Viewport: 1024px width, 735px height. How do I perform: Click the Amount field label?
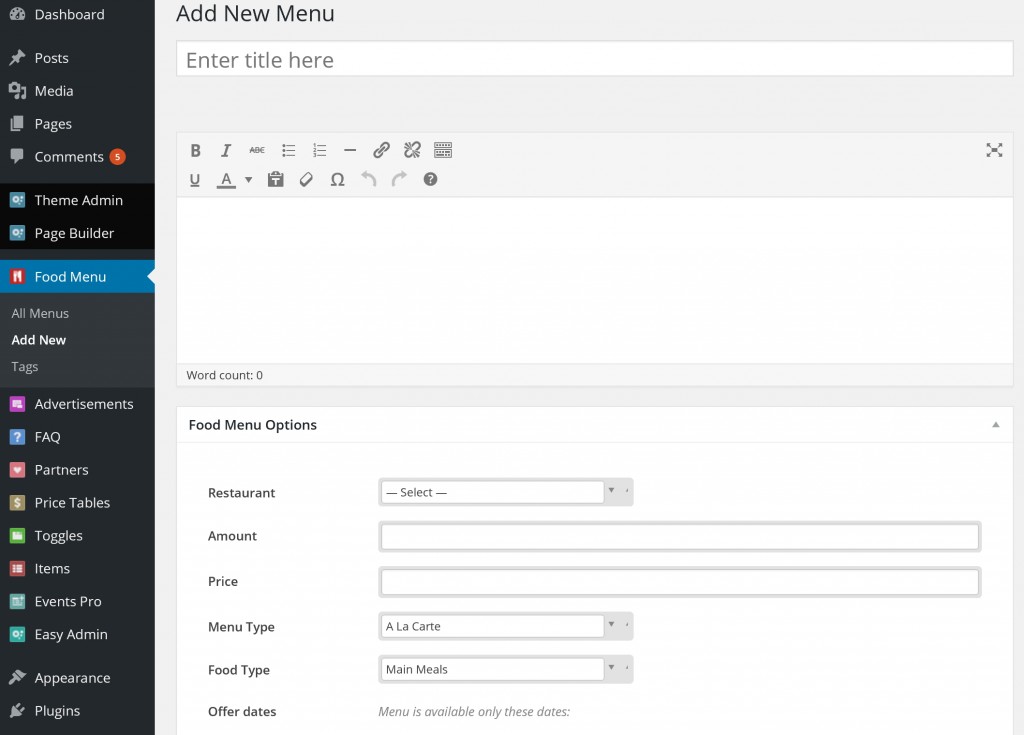tap(232, 536)
